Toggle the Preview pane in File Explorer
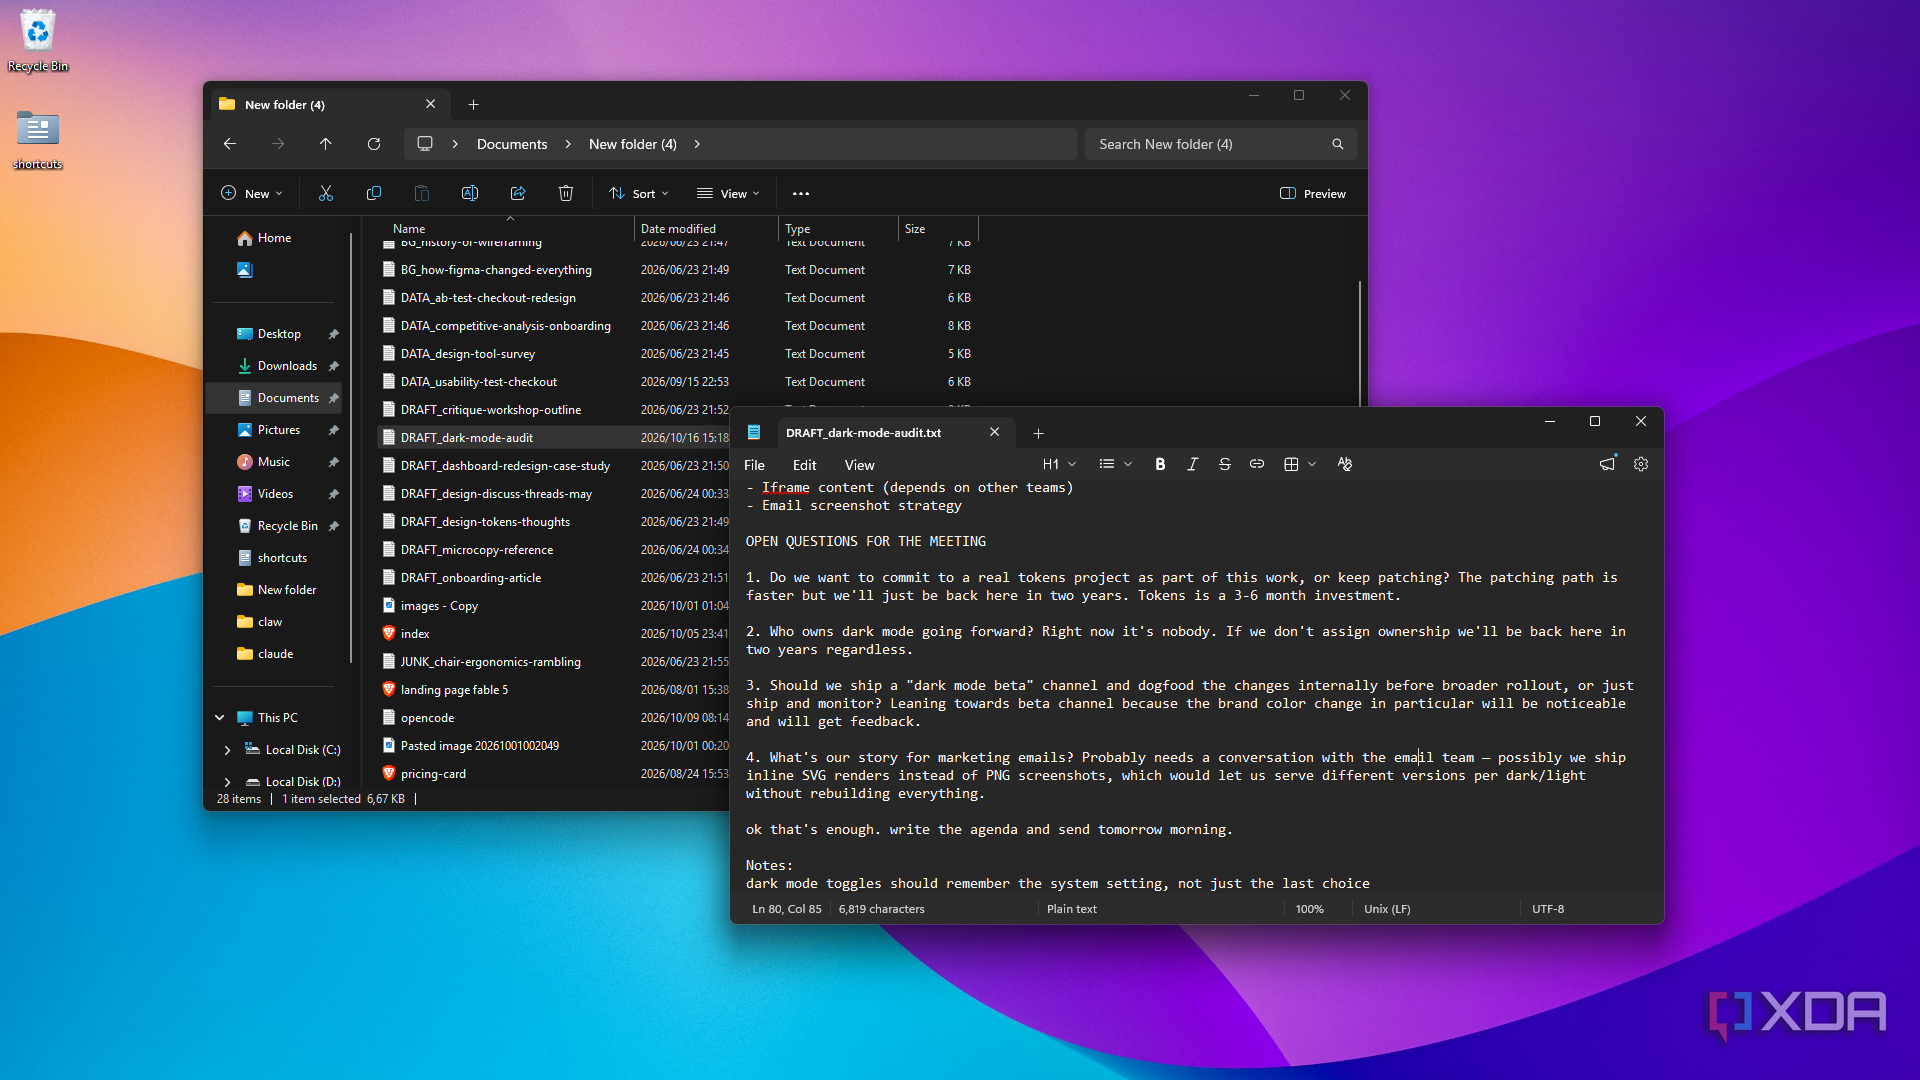1920x1080 pixels. (x=1313, y=194)
